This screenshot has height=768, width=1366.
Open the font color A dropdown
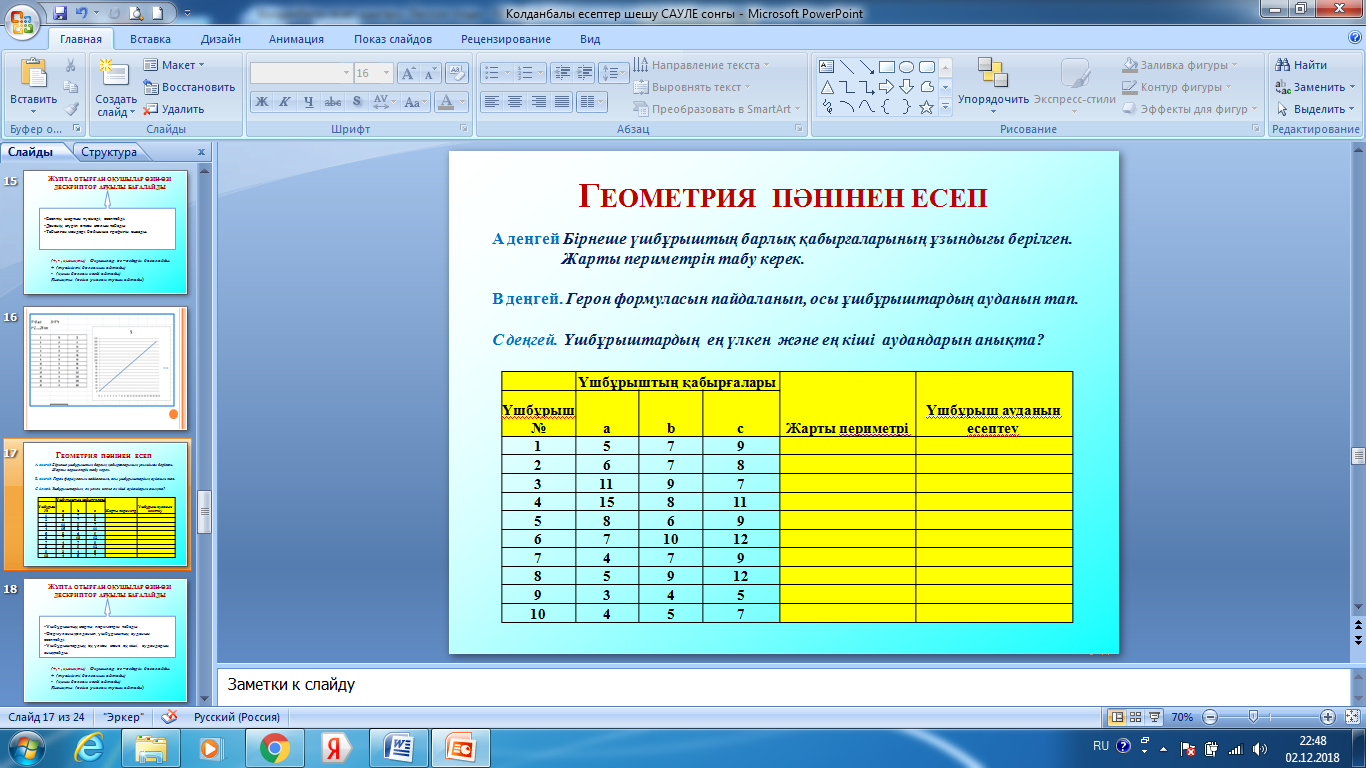tap(452, 101)
